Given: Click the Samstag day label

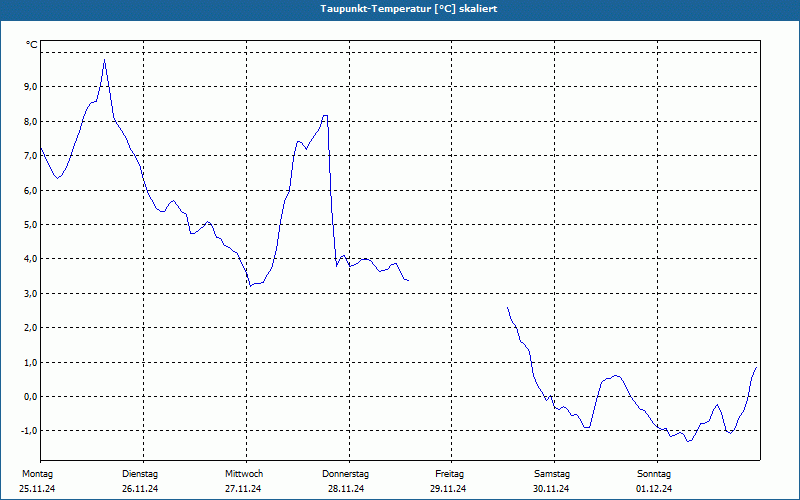Looking at the screenshot, I should (x=552, y=474).
